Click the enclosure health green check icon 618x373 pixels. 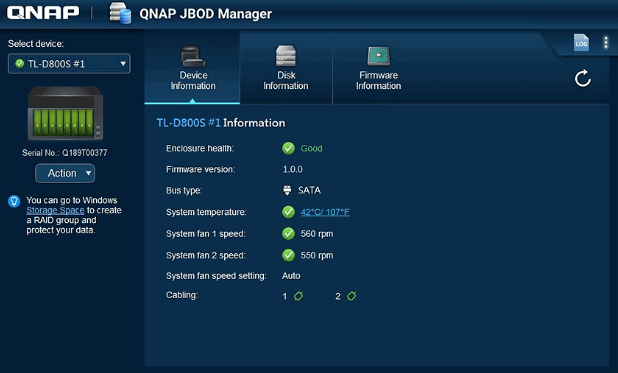(x=289, y=148)
